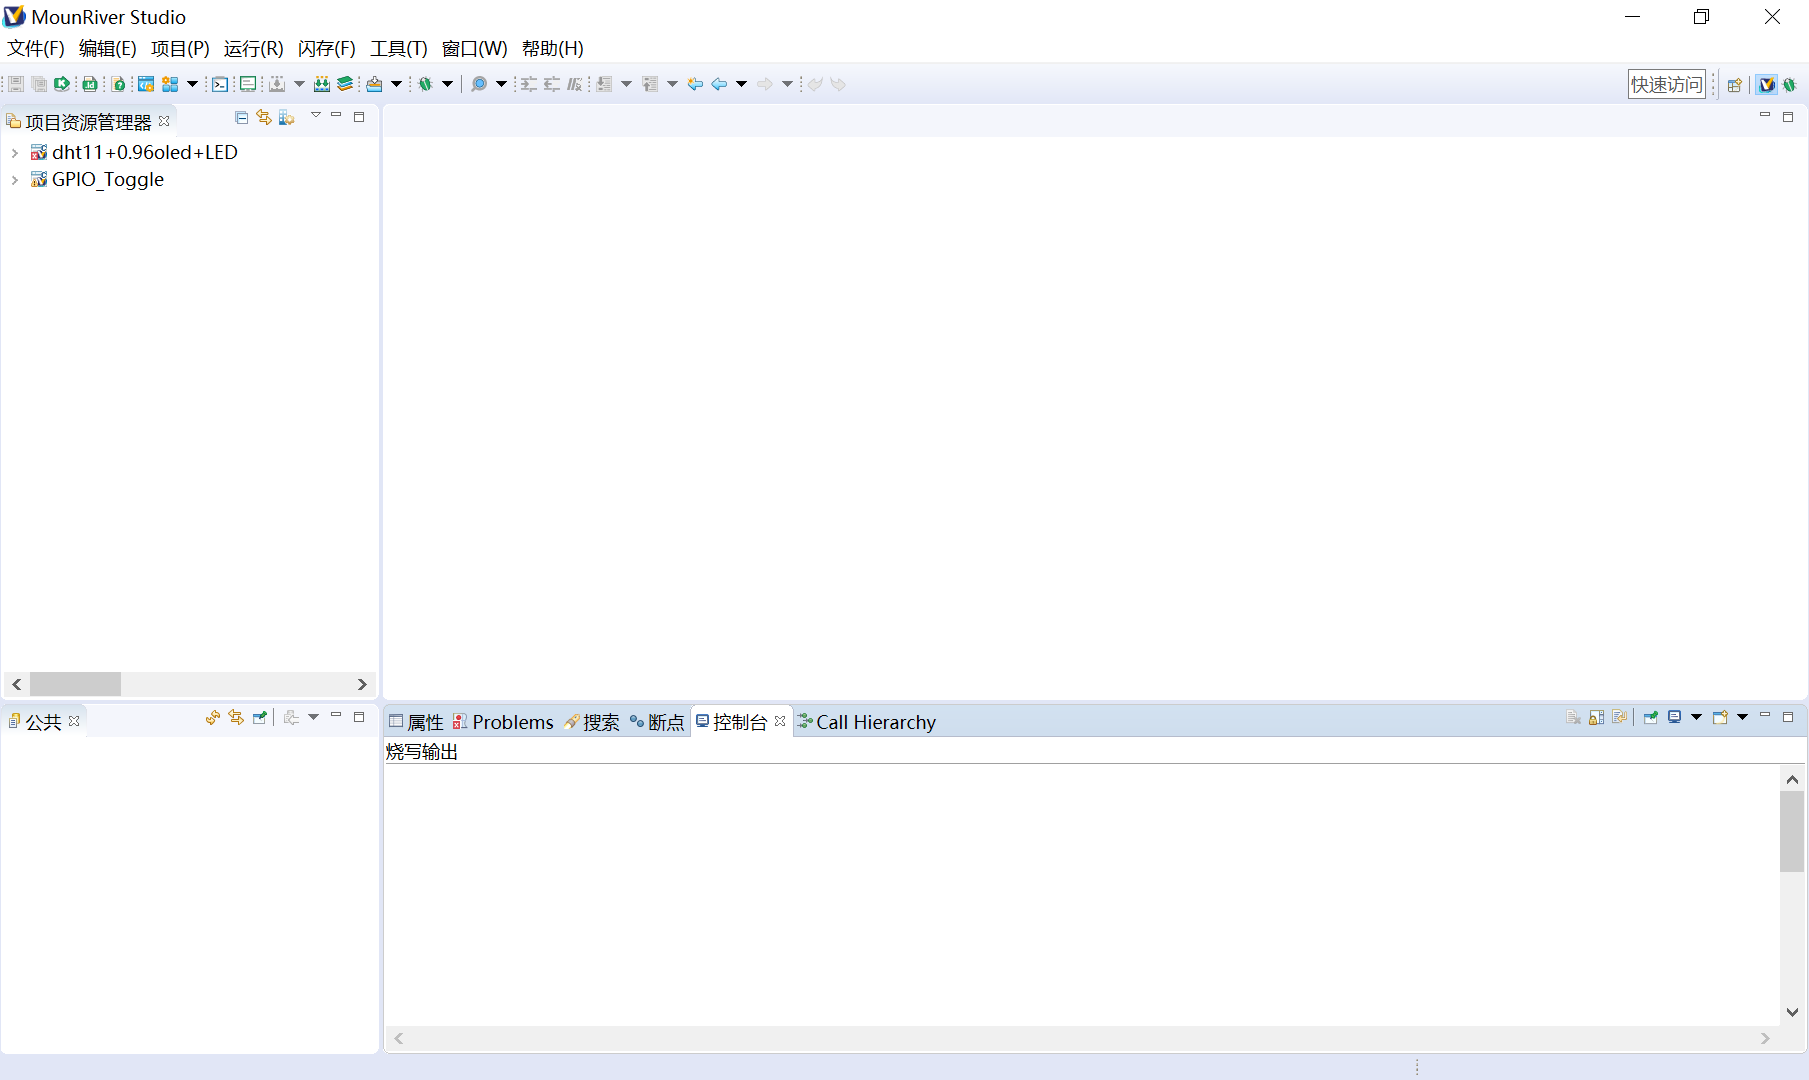Viewport: 1809px width, 1080px height.
Task: Open the 闪存(F) menu
Action: coord(327,48)
